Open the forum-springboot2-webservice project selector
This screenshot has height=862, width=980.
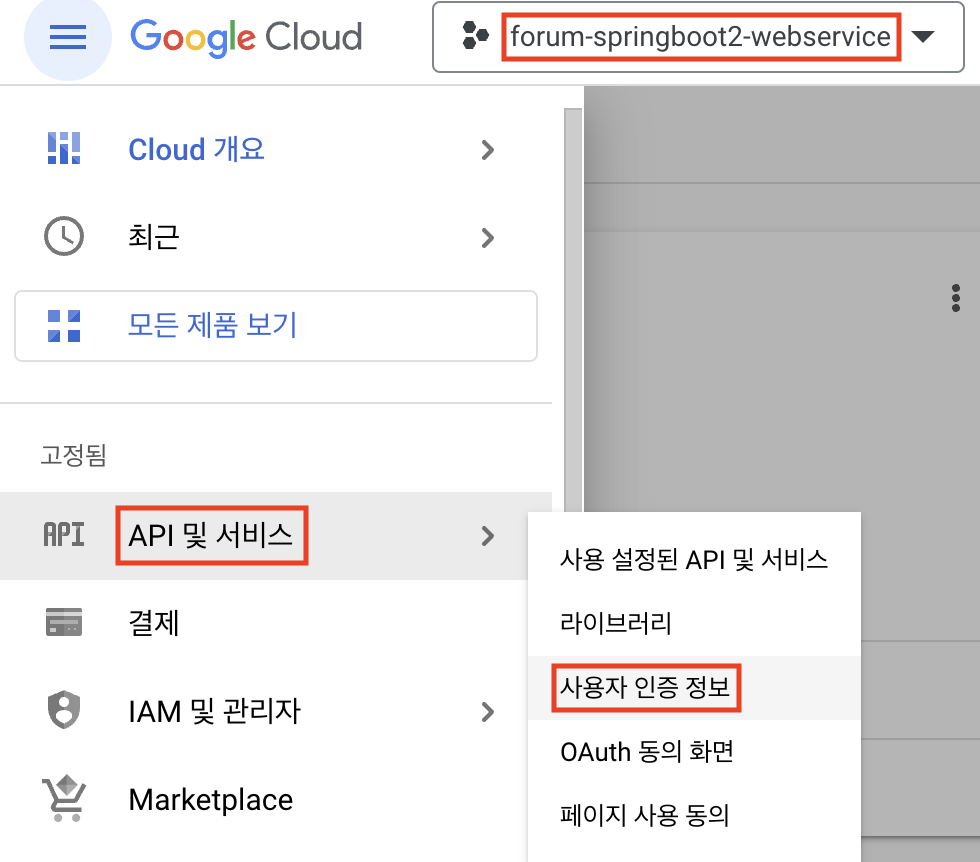pyautogui.click(x=698, y=37)
